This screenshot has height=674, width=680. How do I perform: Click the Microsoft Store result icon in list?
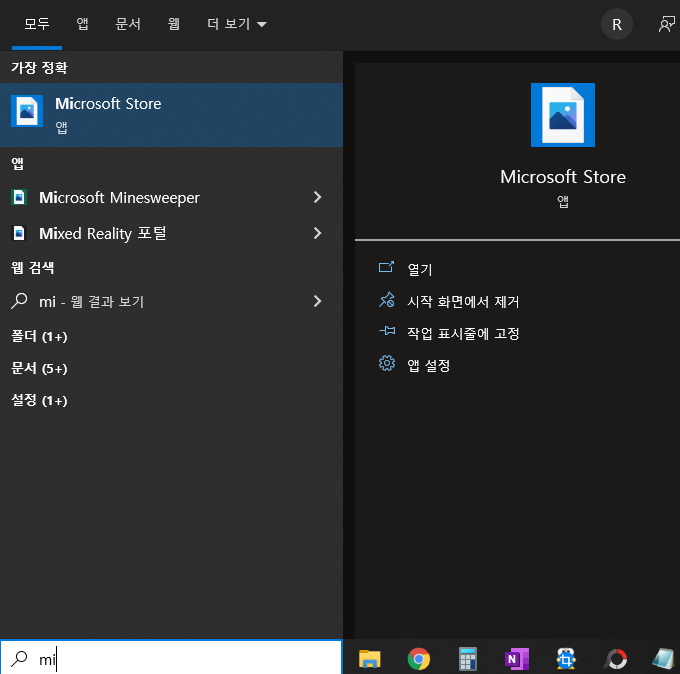coord(27,111)
